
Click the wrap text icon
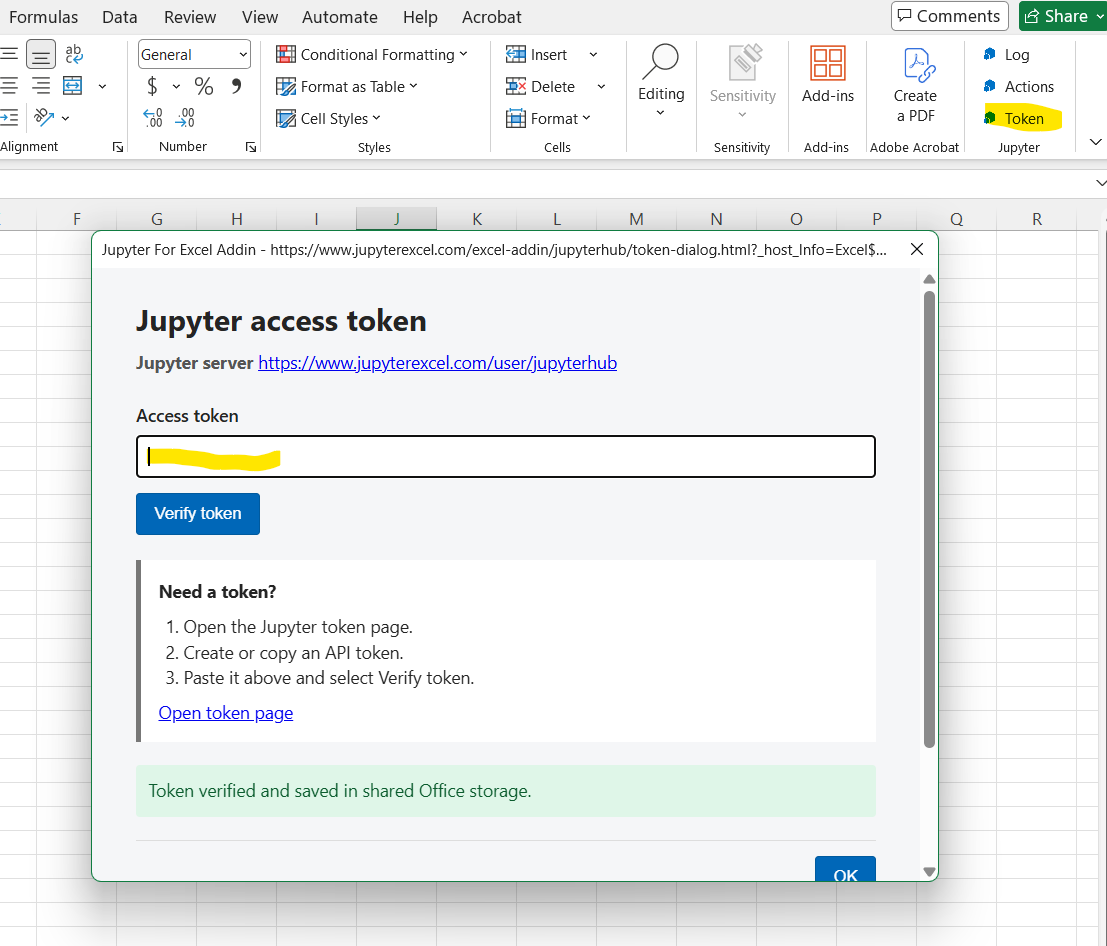[x=73, y=54]
